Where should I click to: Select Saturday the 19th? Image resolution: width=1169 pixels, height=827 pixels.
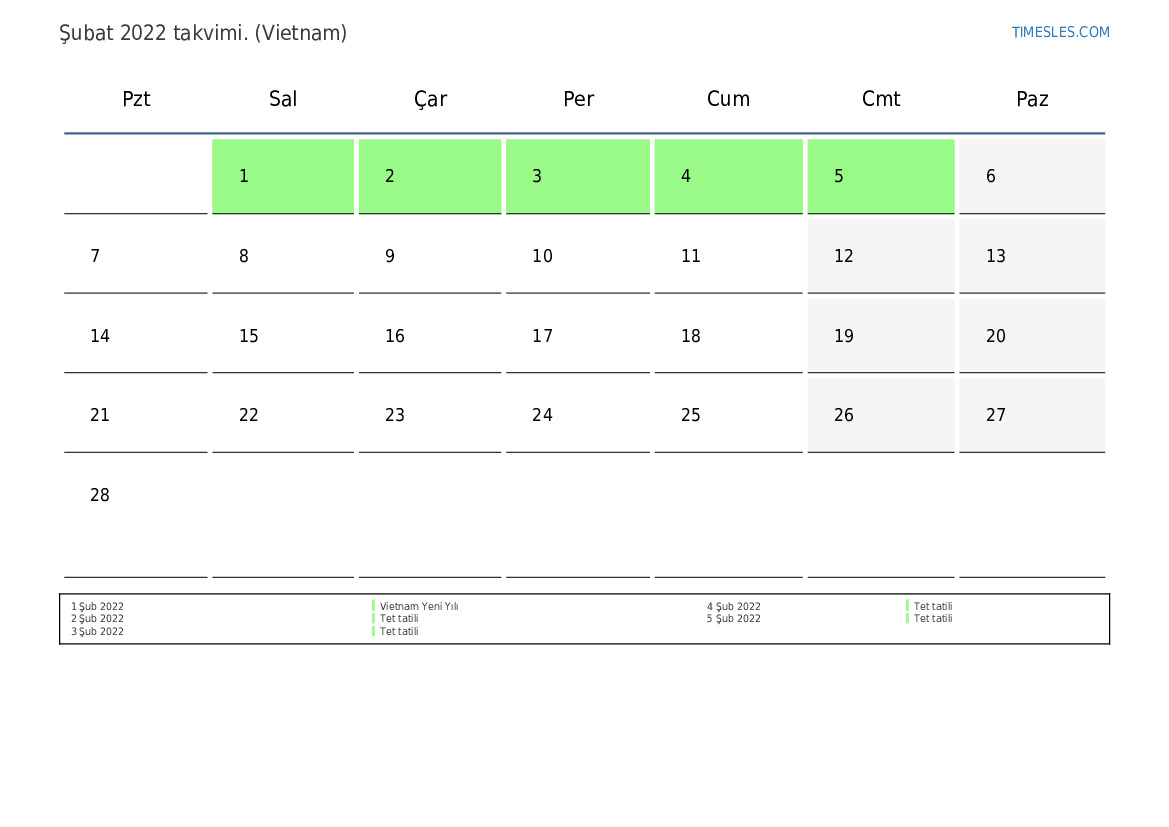pyautogui.click(x=880, y=336)
